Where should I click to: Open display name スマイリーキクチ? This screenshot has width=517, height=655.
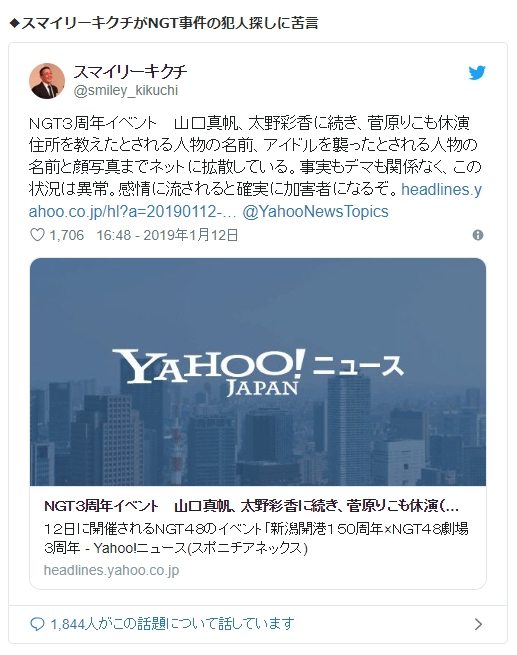pos(130,72)
